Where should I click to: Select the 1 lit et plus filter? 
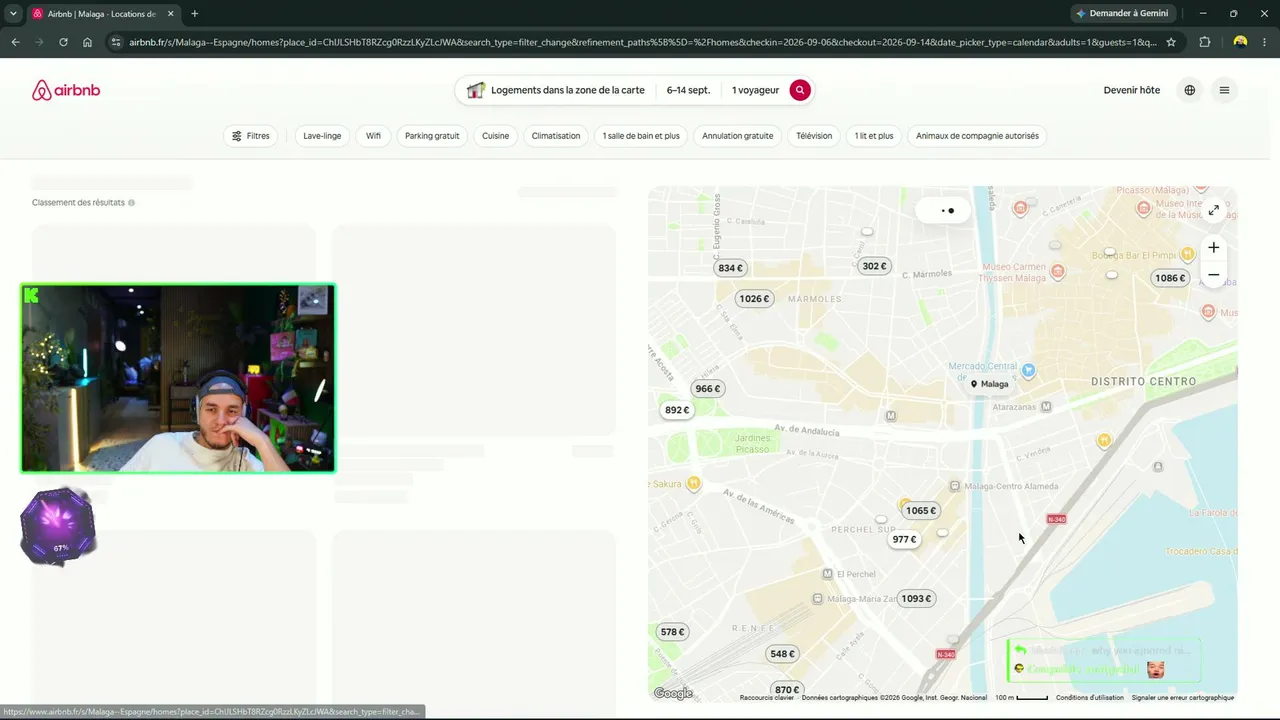[x=874, y=136]
